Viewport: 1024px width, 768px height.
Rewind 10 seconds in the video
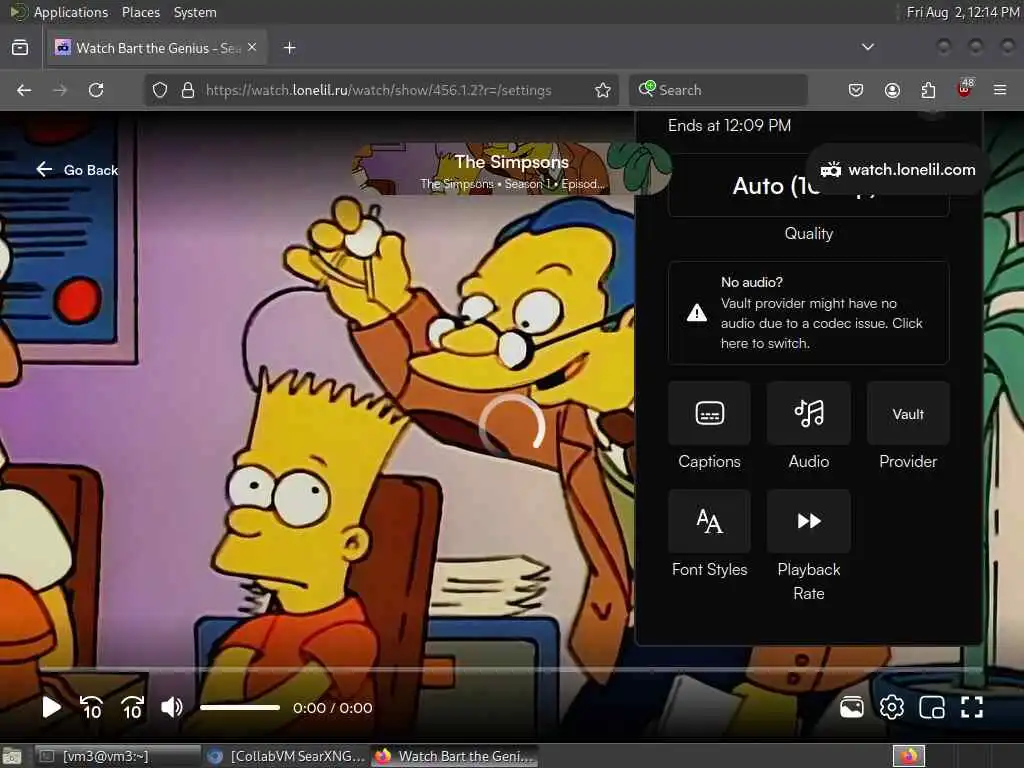coord(91,707)
